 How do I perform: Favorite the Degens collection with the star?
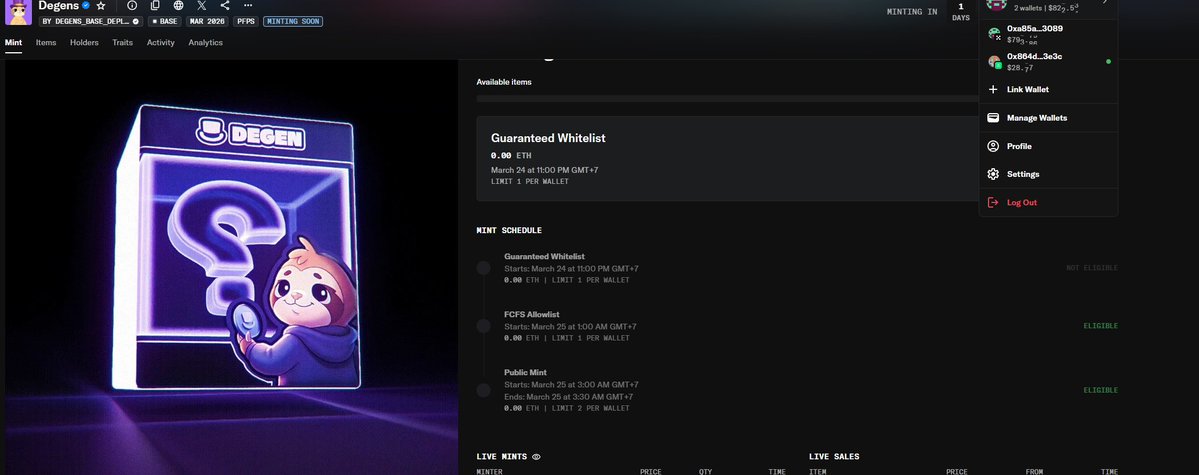coord(101,5)
